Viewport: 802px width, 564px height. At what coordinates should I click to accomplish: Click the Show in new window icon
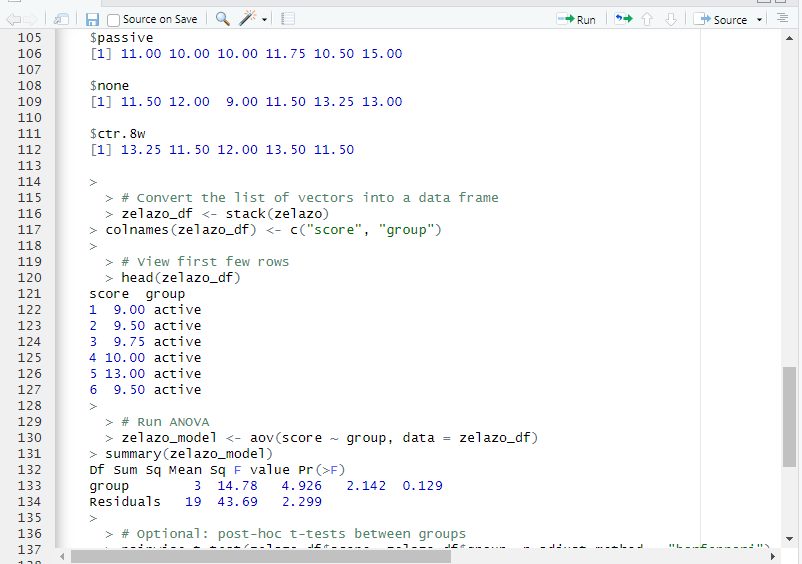click(62, 19)
